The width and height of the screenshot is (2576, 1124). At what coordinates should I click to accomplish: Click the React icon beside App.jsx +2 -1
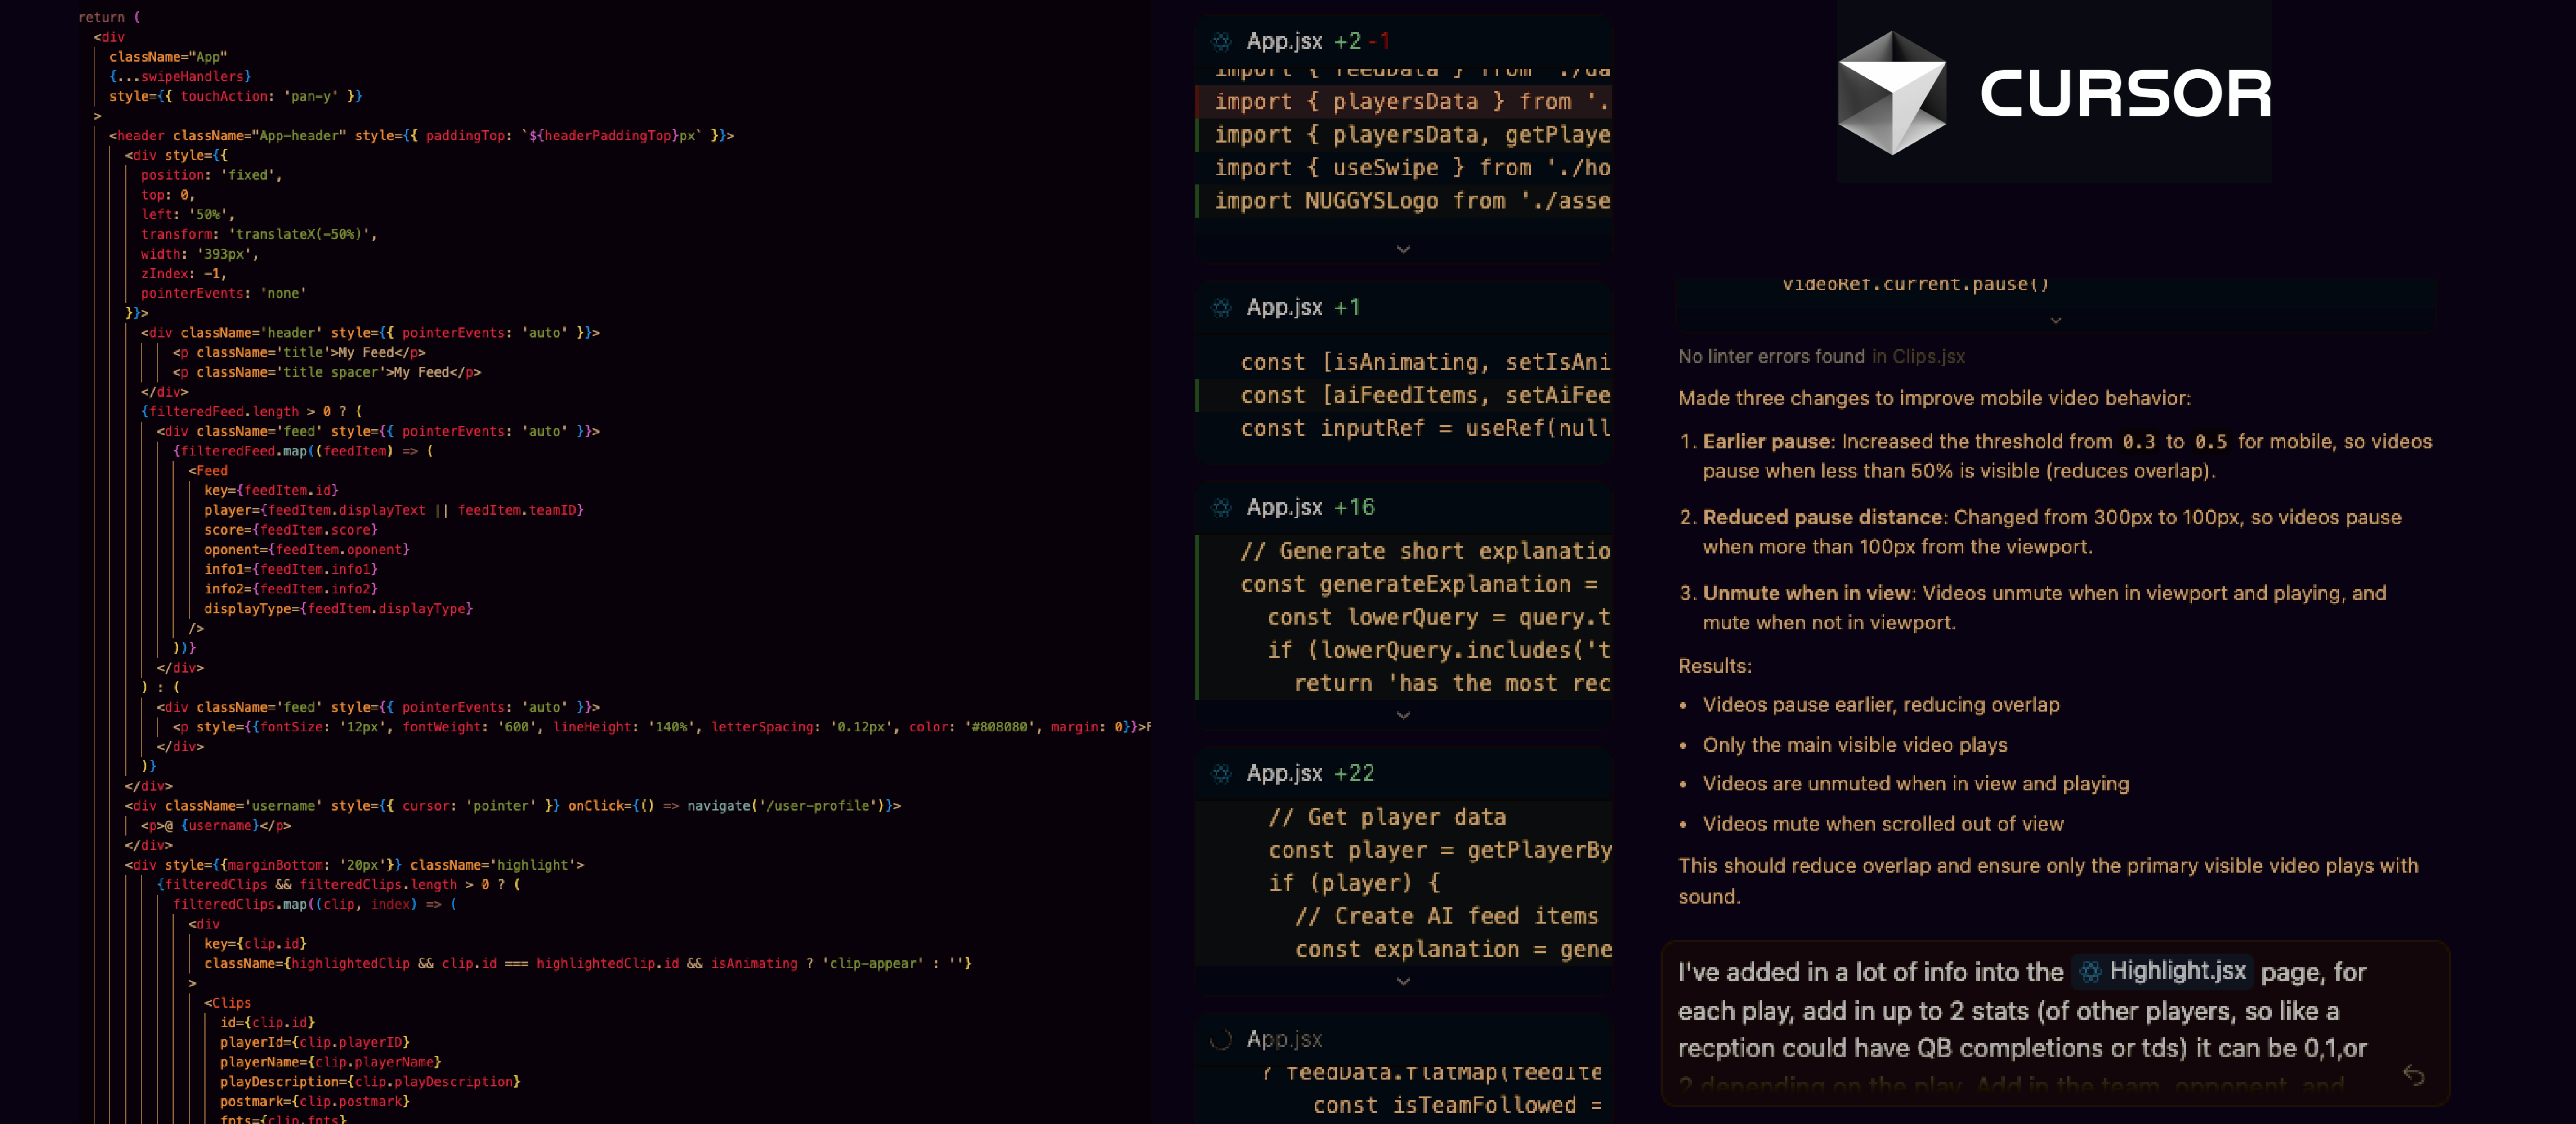pos(1221,42)
